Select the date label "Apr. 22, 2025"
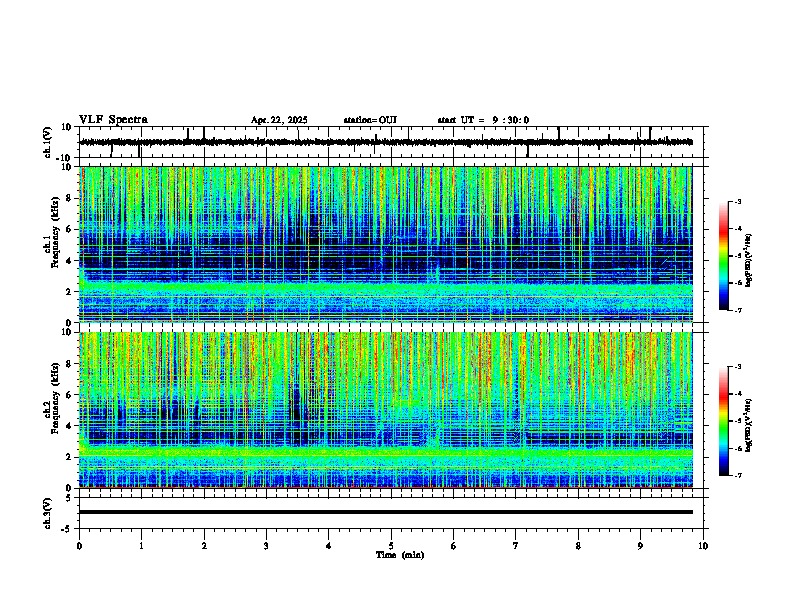Screen dimensions: 792x612 (279, 120)
